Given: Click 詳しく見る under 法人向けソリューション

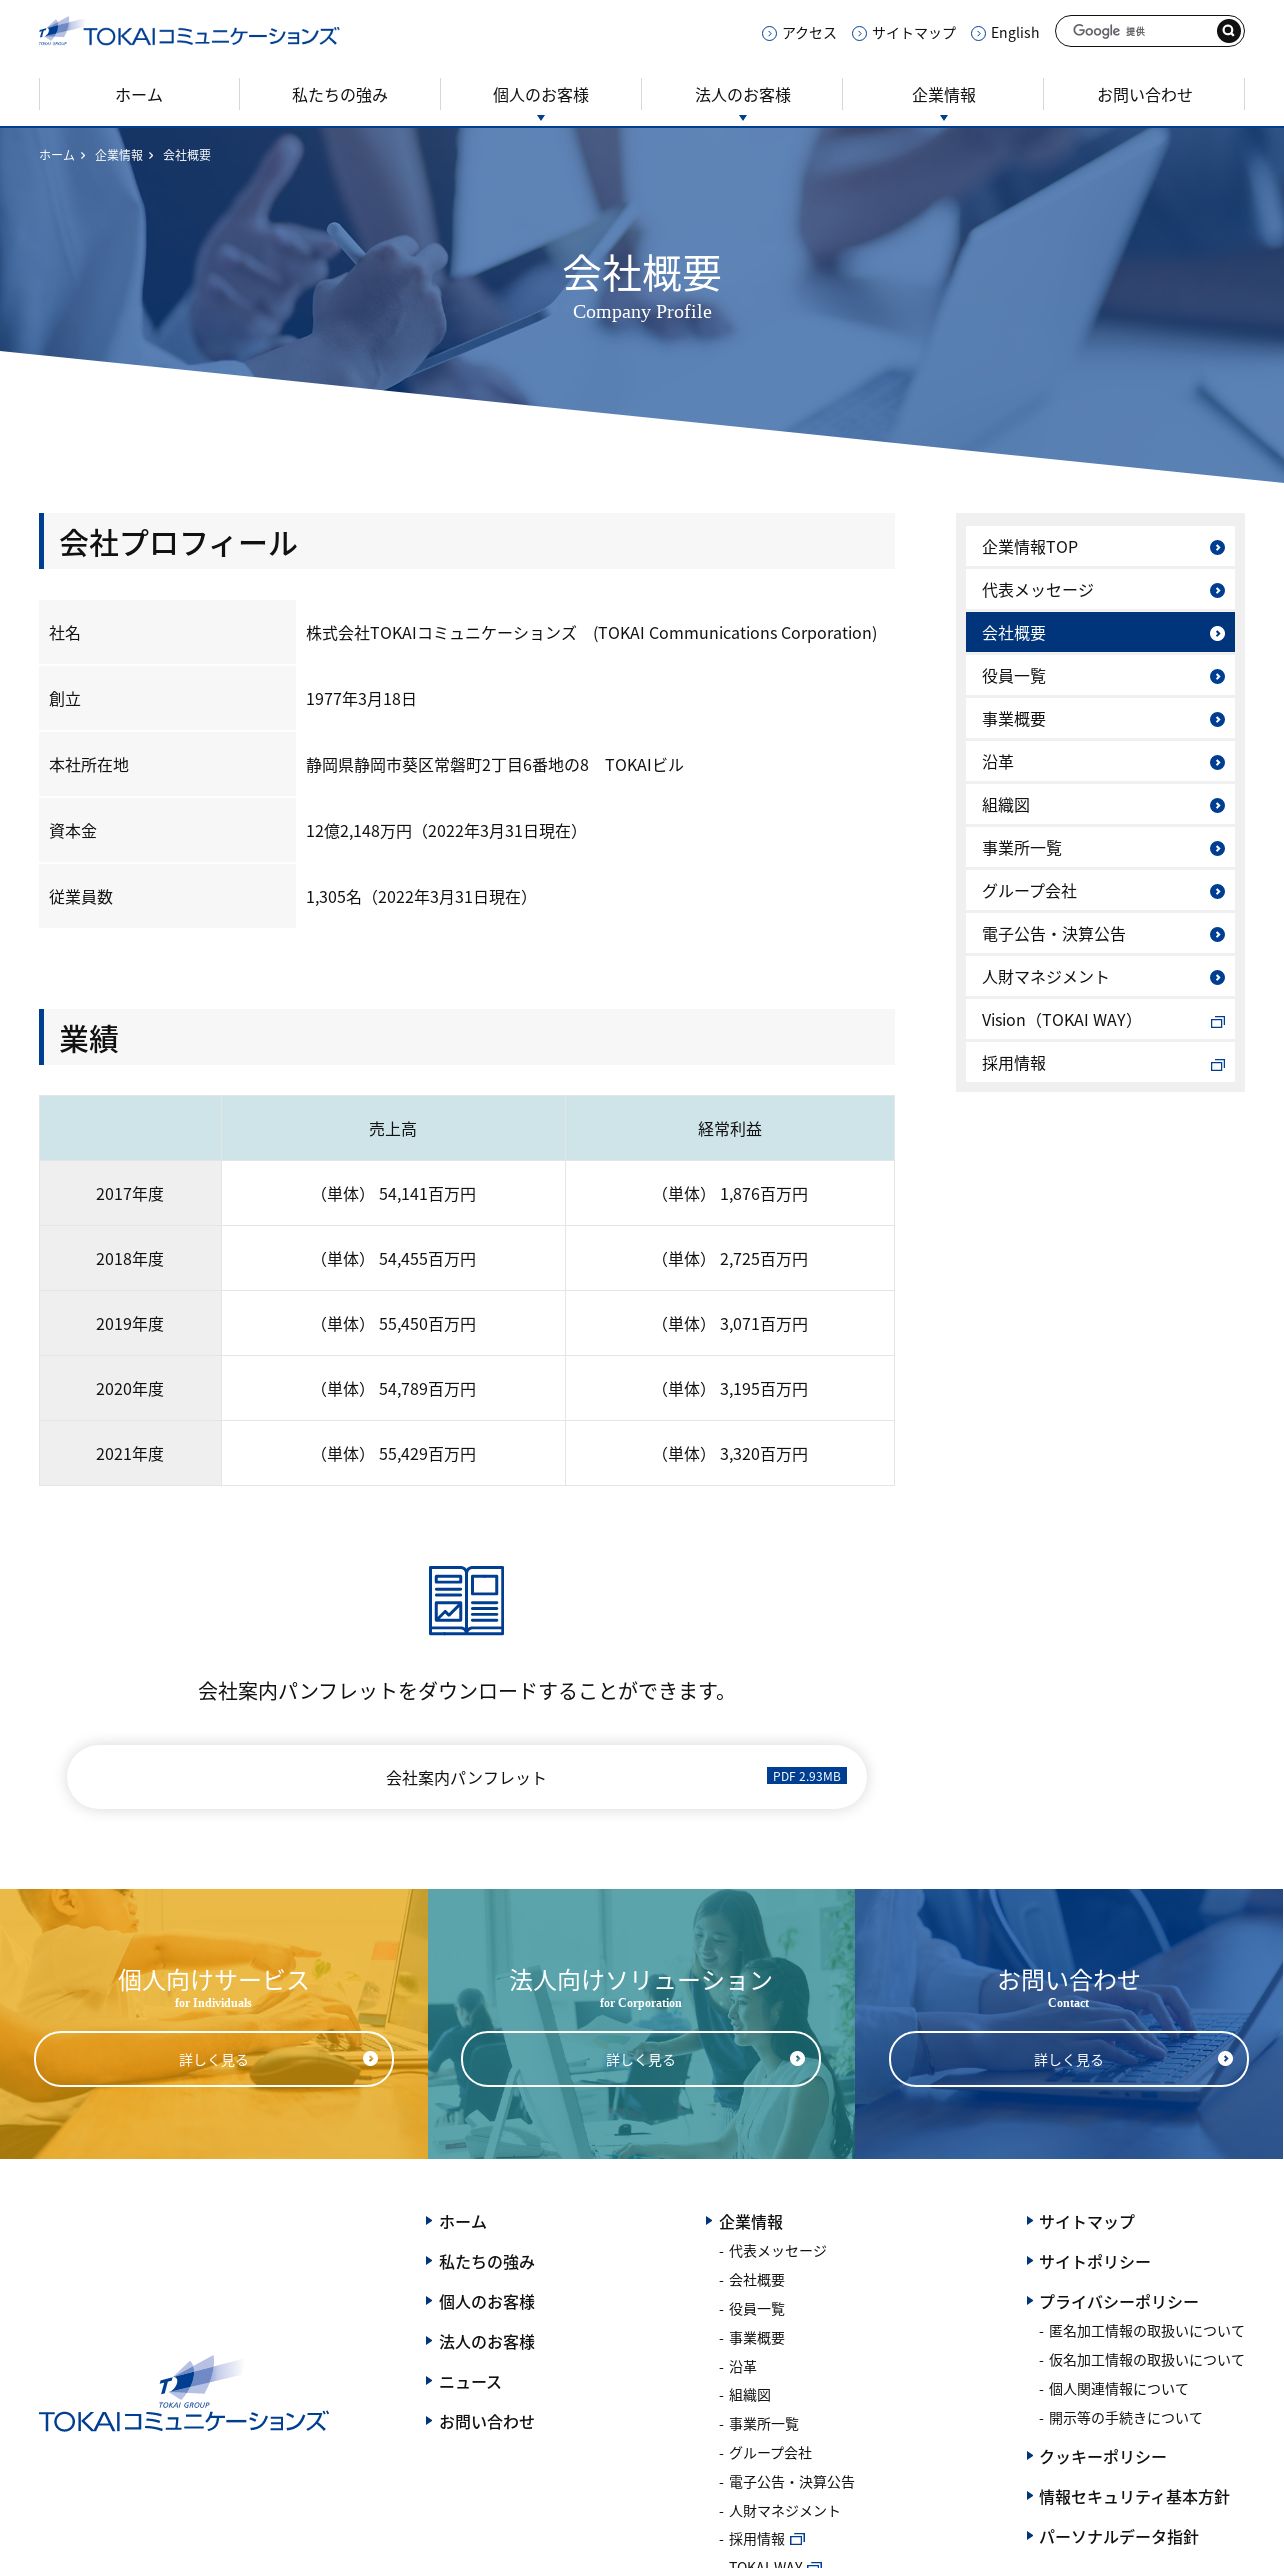Looking at the screenshot, I should 641,2059.
